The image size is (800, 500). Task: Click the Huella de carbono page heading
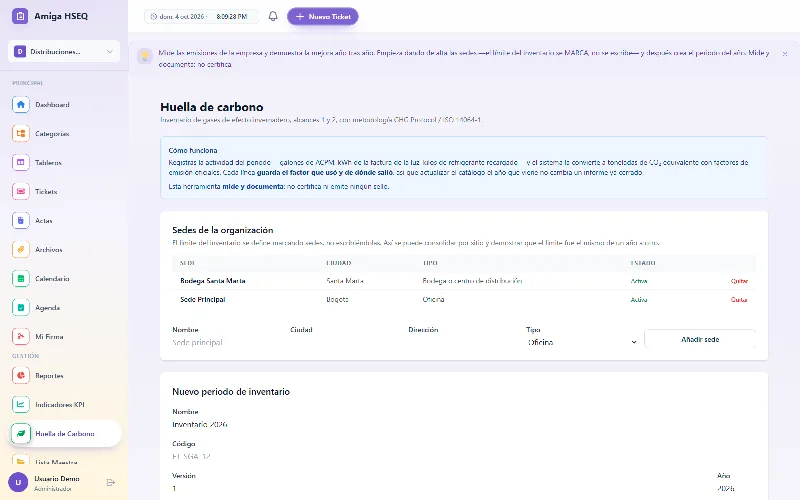(x=212, y=107)
